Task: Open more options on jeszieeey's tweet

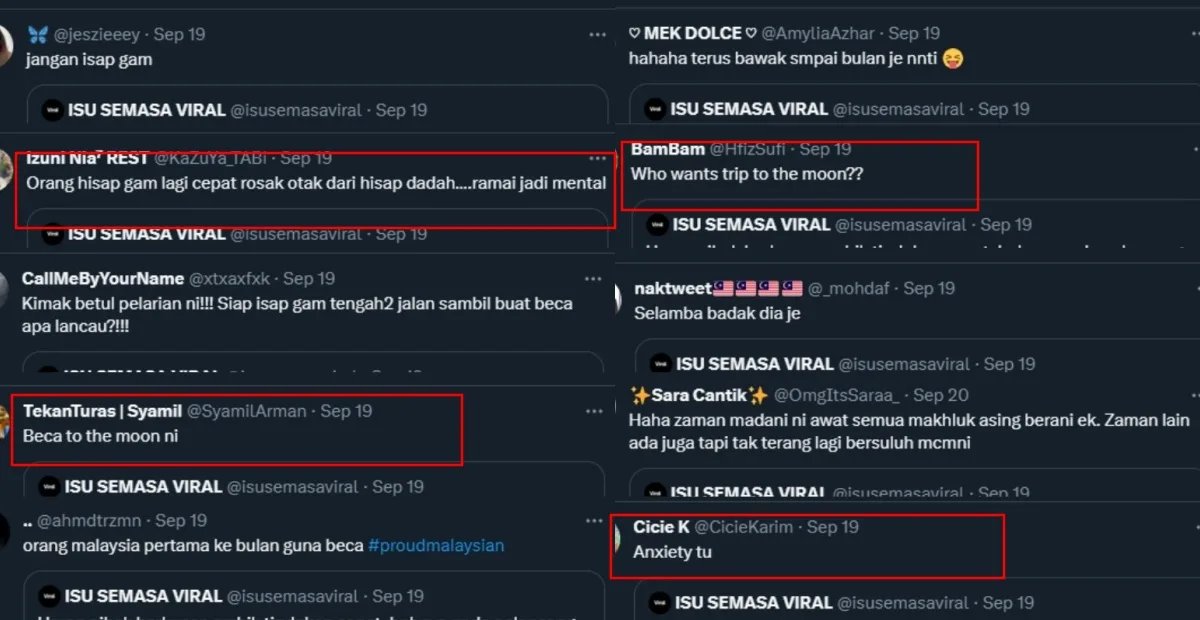Action: click(597, 34)
